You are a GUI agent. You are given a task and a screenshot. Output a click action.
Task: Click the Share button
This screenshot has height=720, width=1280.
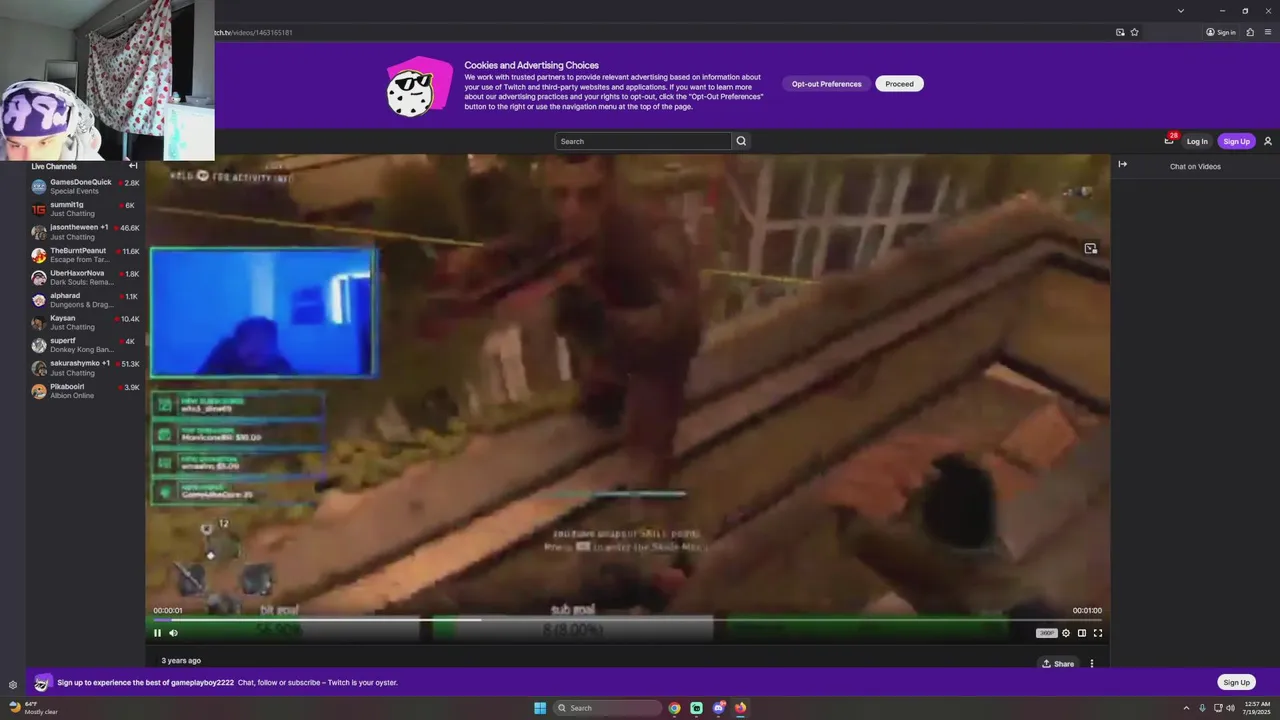pyautogui.click(x=1058, y=664)
